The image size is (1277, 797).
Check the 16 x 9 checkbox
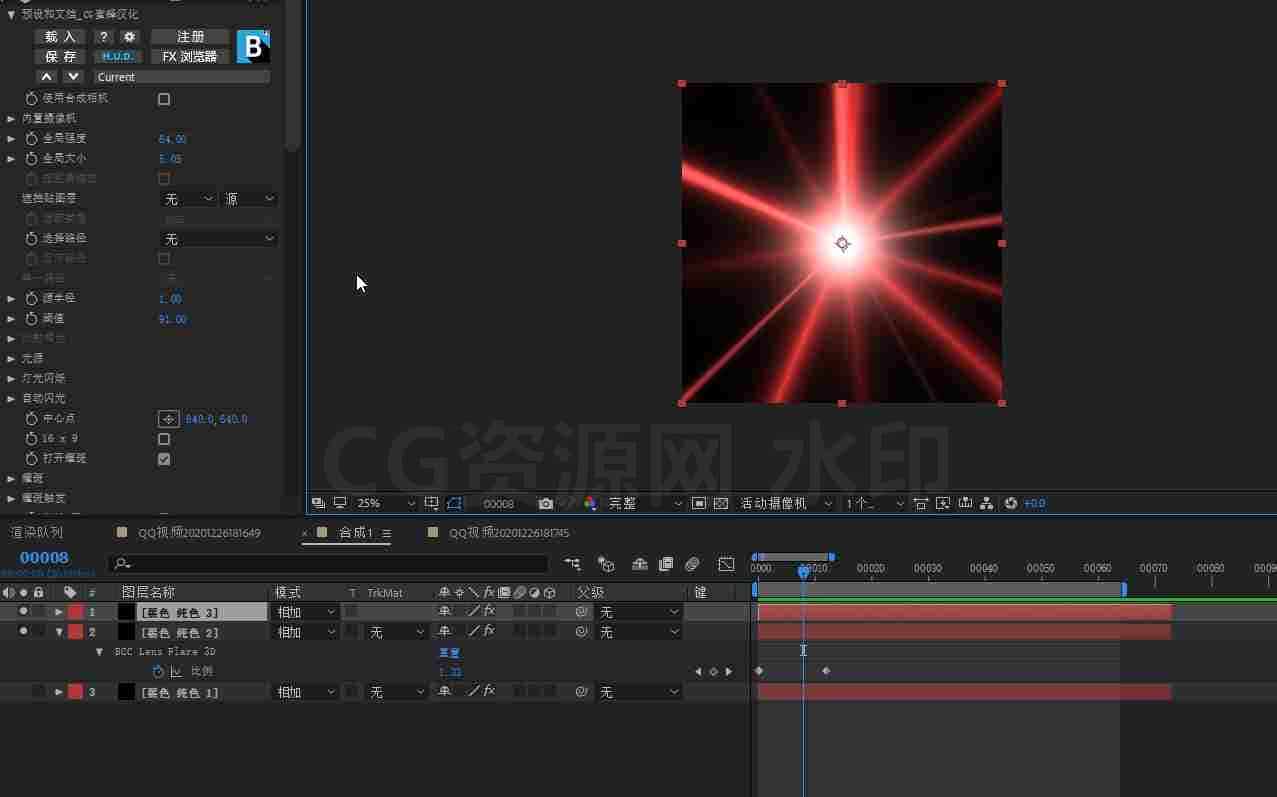coord(164,439)
